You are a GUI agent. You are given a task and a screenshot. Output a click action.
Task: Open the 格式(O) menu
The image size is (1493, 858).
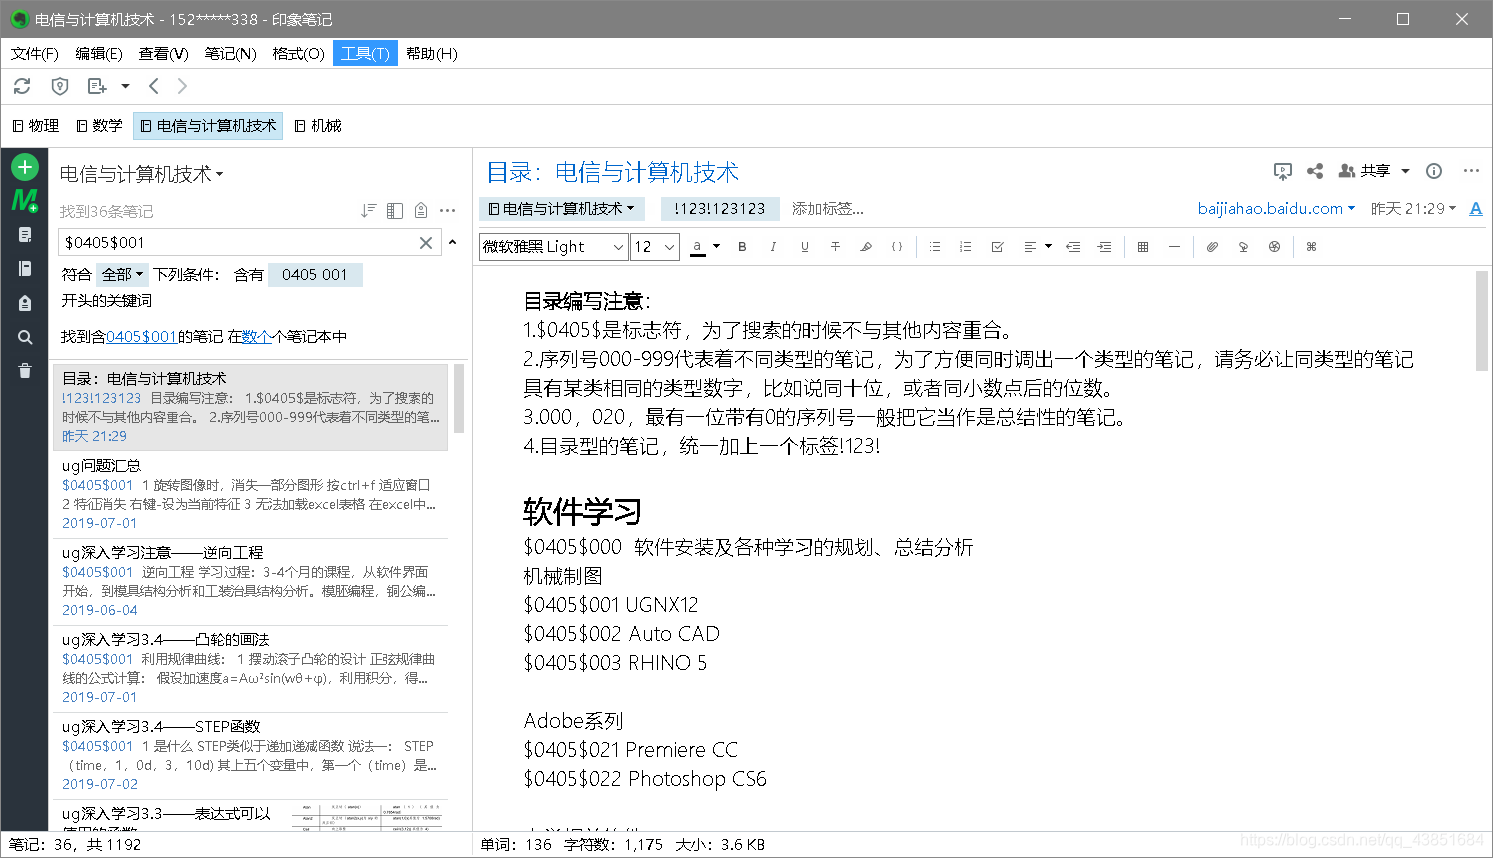click(299, 53)
